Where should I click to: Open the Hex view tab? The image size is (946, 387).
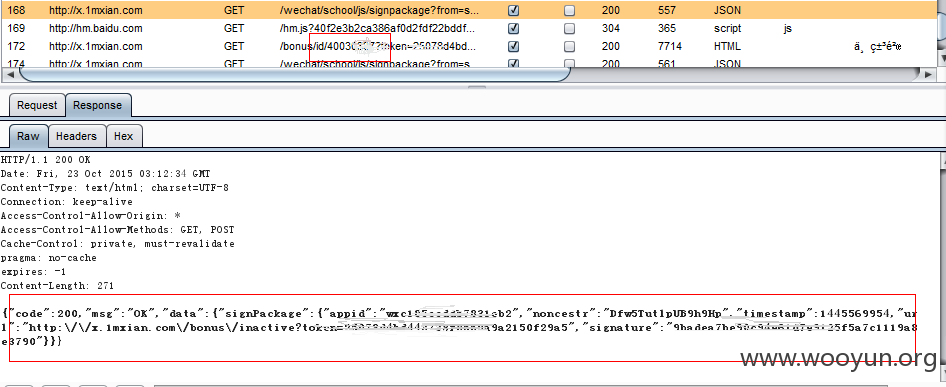[124, 136]
